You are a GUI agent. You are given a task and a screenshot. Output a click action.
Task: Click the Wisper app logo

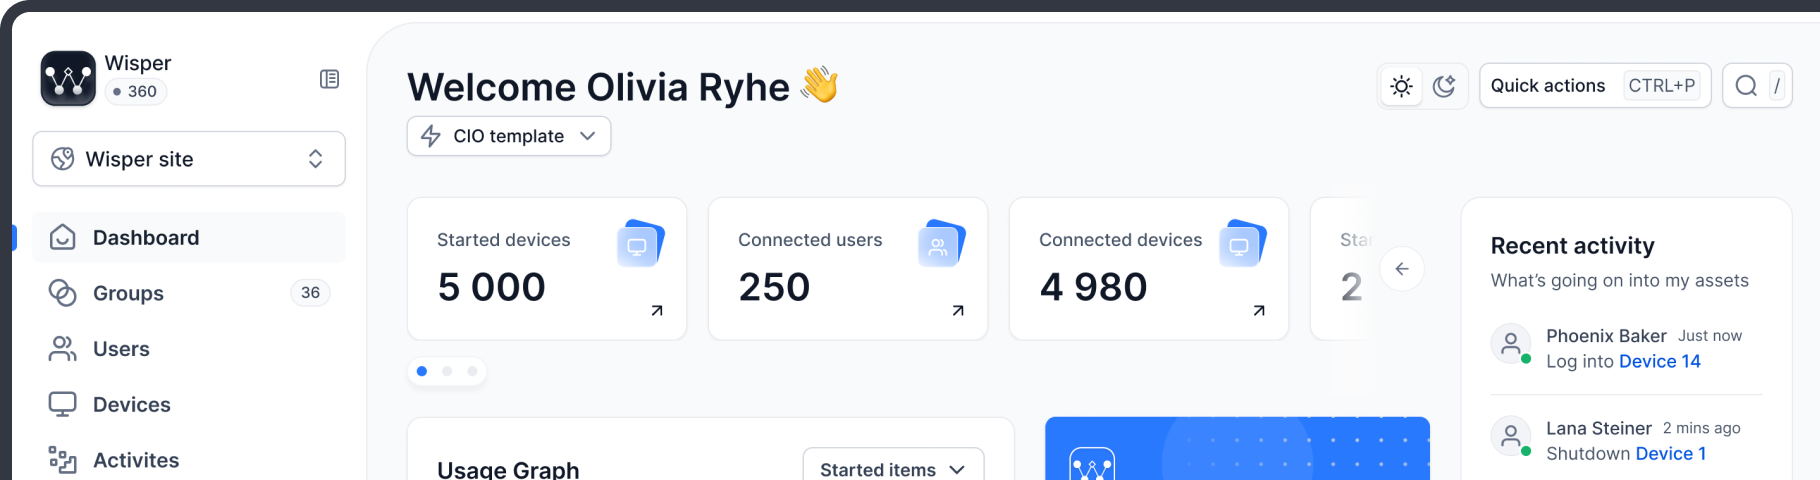click(68, 78)
